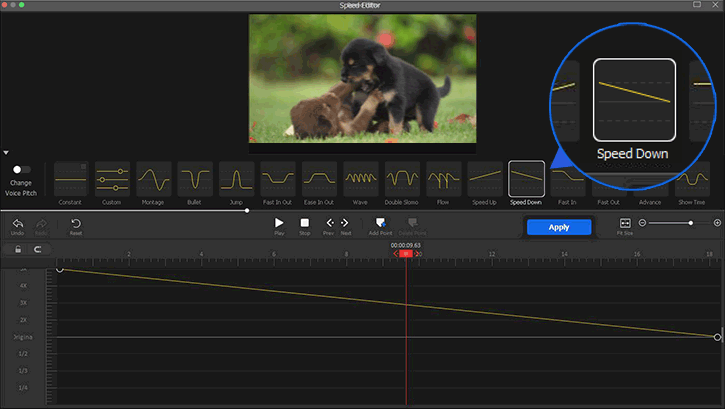Viewport: 725px width, 409px height.
Task: Click the Undo arrow icon
Action: coord(17,223)
